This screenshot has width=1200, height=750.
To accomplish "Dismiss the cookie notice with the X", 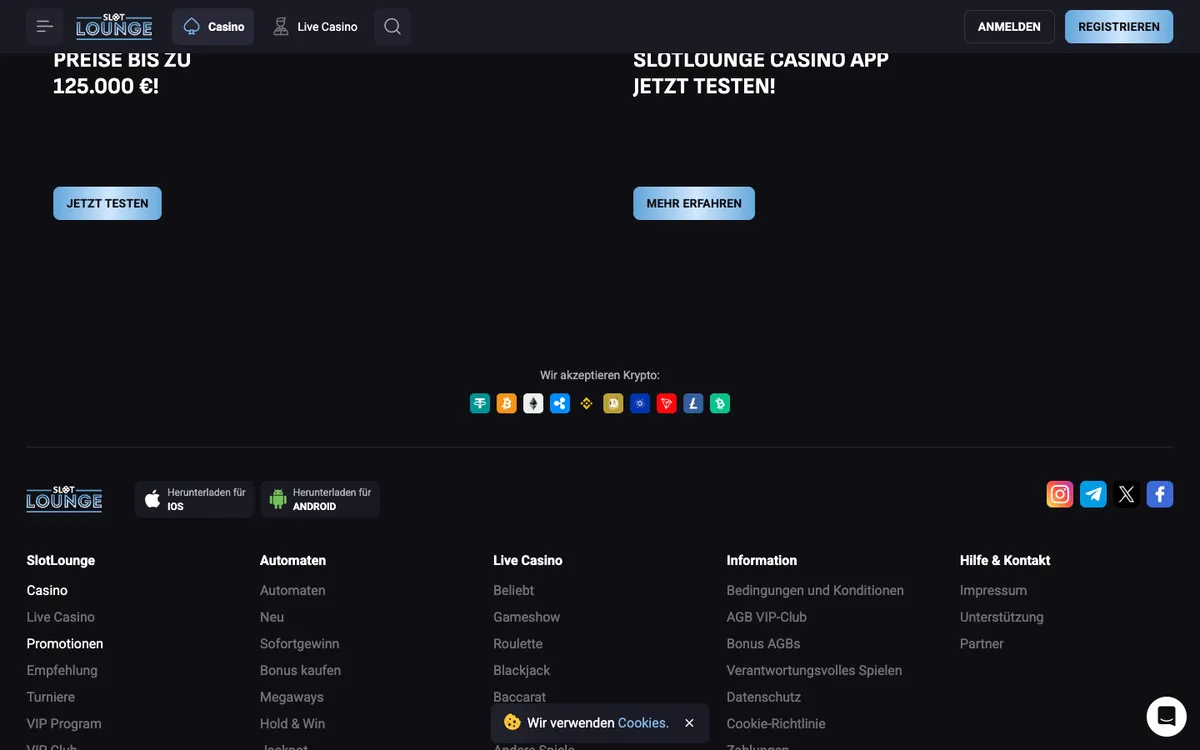I will click(689, 723).
